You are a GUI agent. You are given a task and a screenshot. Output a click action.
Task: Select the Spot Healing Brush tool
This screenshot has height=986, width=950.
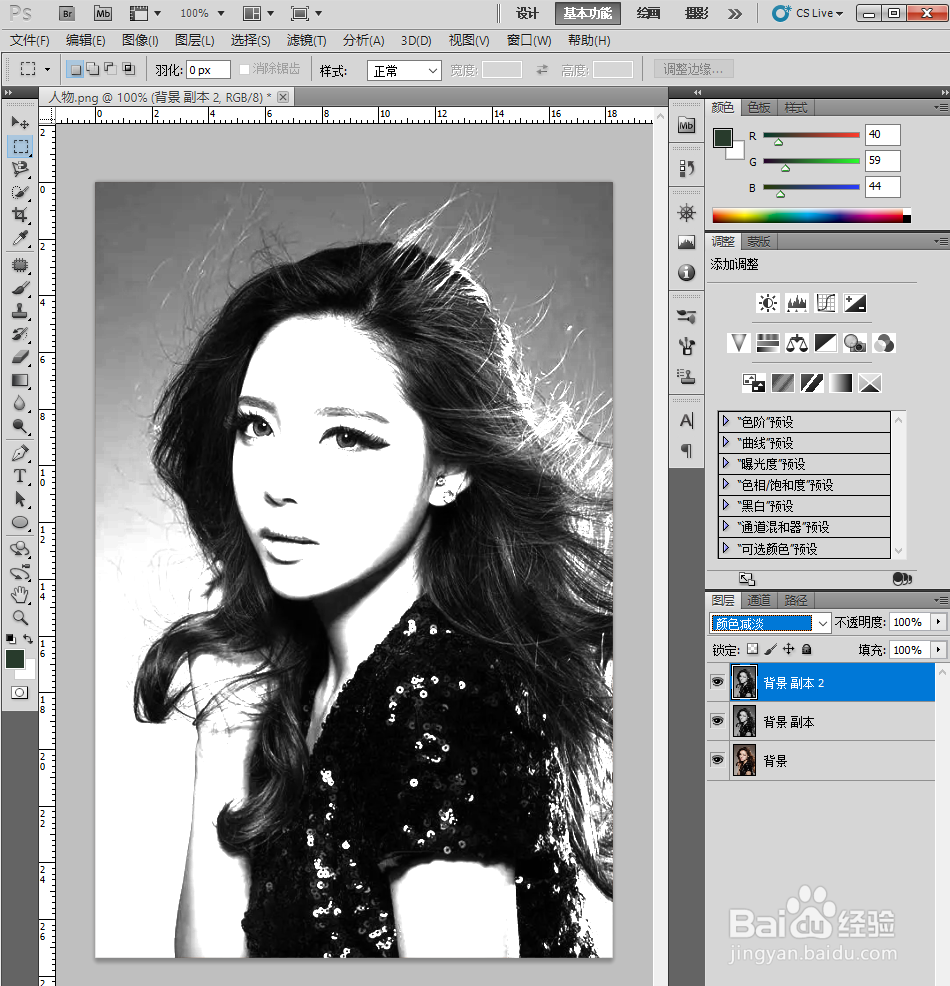(20, 265)
